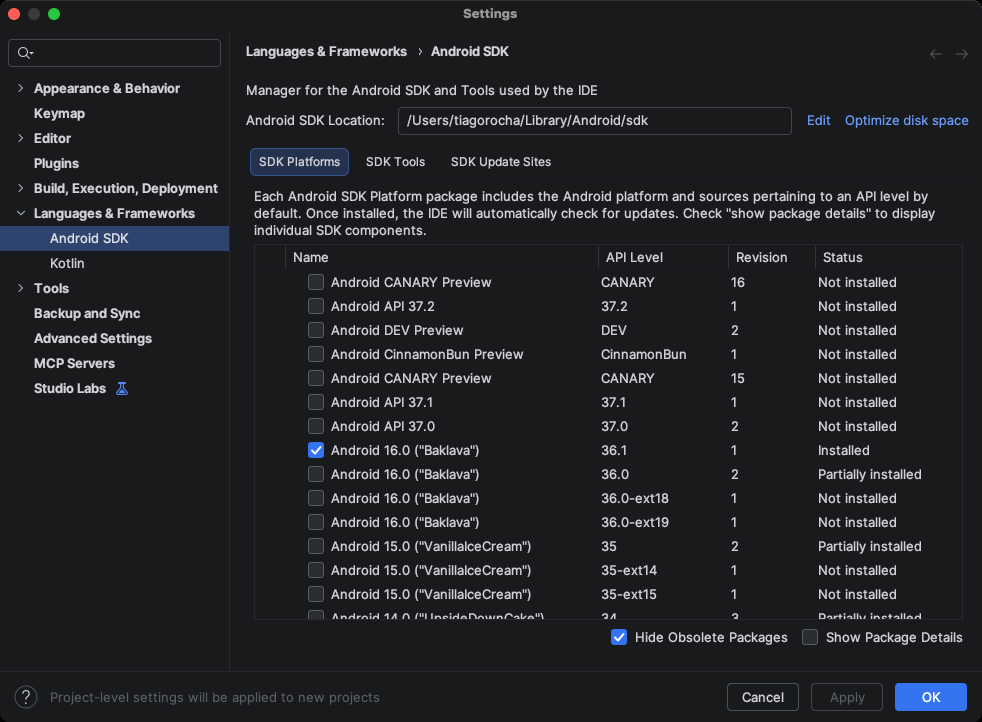The image size is (982, 722).
Task: Select the Android CinnamonBun Preview row name
Action: tap(427, 354)
